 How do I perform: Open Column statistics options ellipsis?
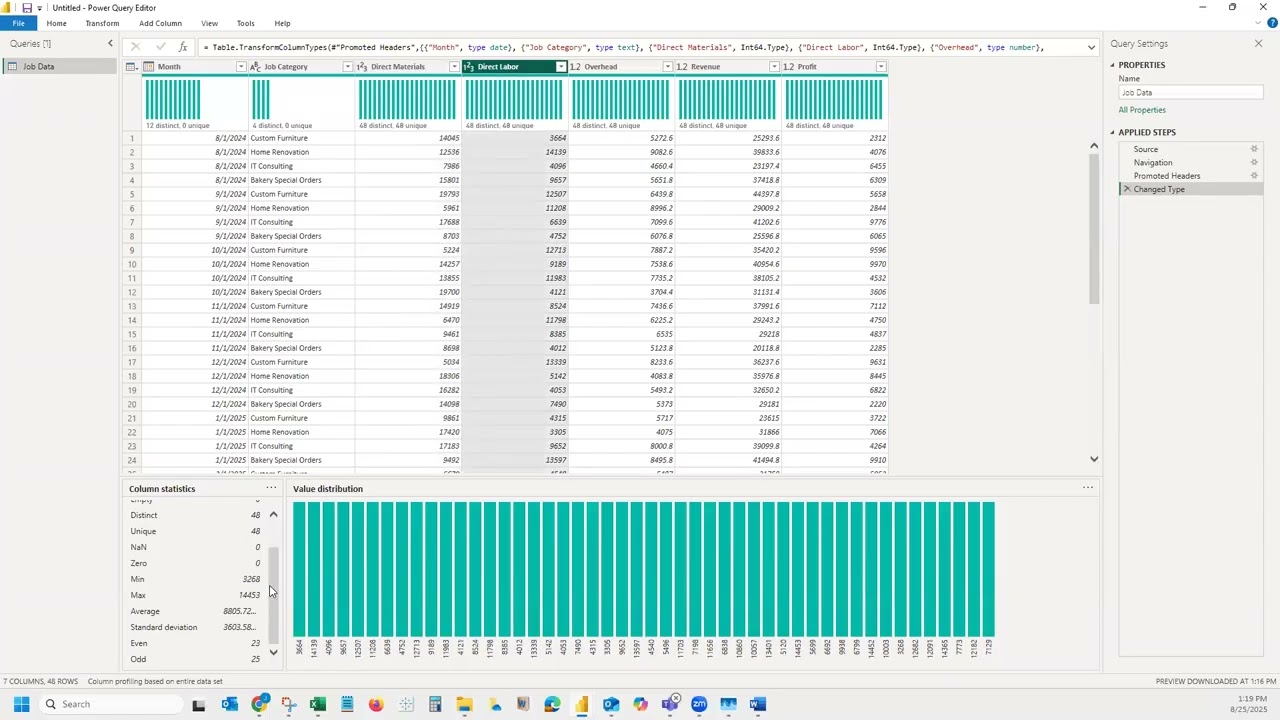(271, 488)
